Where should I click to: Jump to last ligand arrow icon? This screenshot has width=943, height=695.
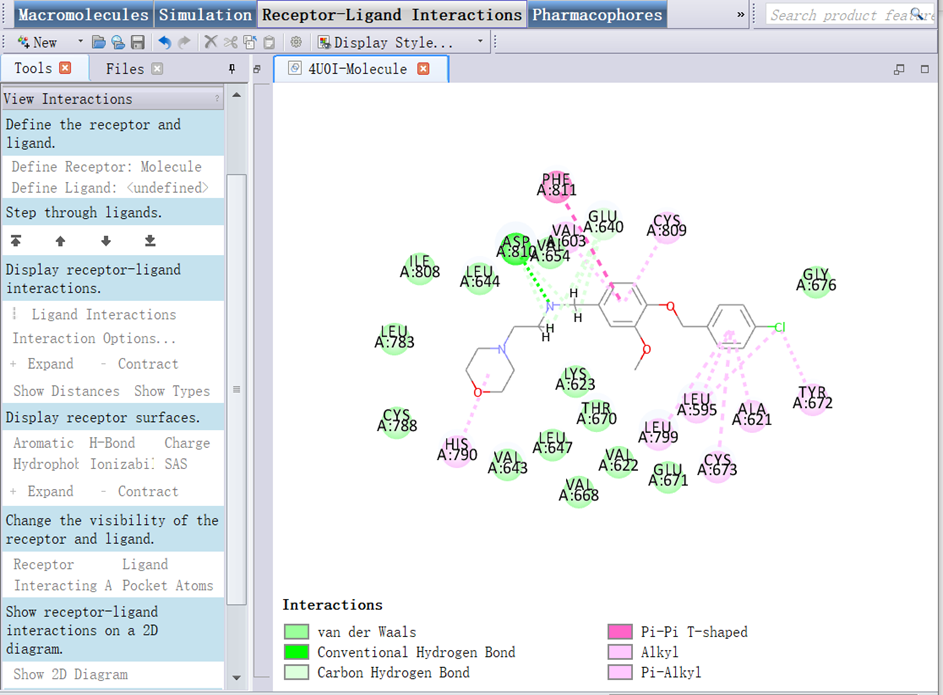coord(150,241)
